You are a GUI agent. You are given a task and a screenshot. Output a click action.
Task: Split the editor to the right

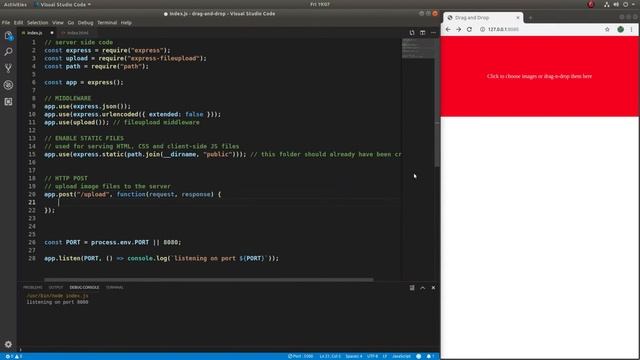pos(422,33)
